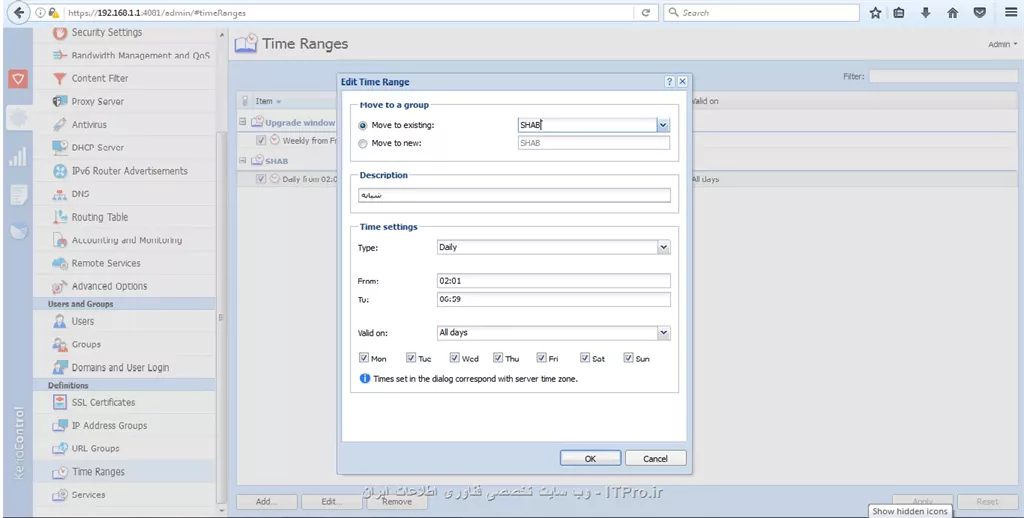Open the existing group SHAB dropdown arrow

pyautogui.click(x=663, y=125)
